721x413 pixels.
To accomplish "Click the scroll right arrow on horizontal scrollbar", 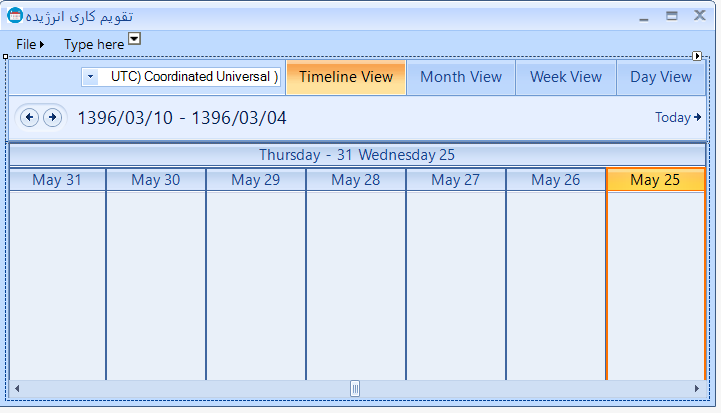I will pyautogui.click(x=697, y=388).
